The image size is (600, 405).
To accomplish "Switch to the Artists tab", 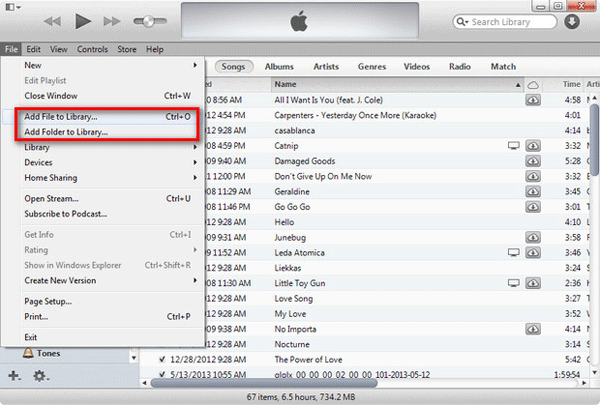I will (x=326, y=67).
